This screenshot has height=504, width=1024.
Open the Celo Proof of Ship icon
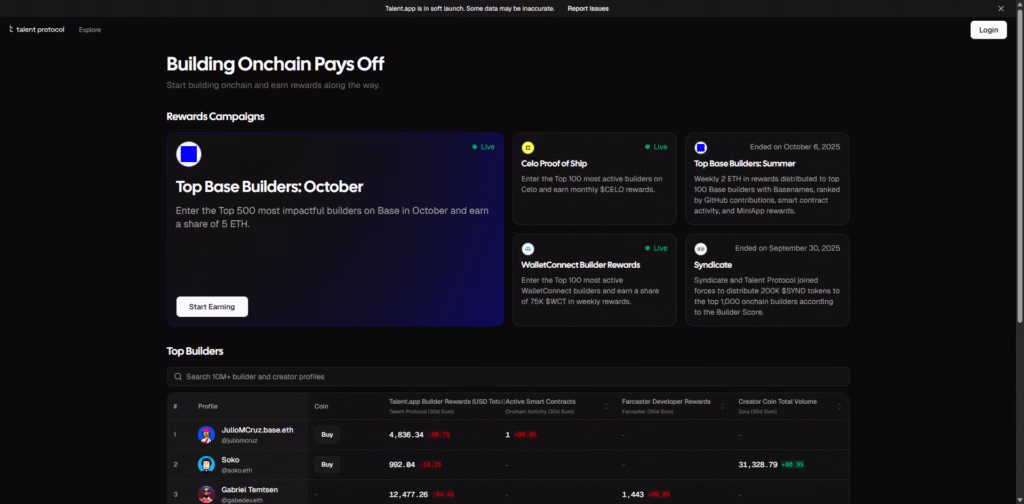528,147
